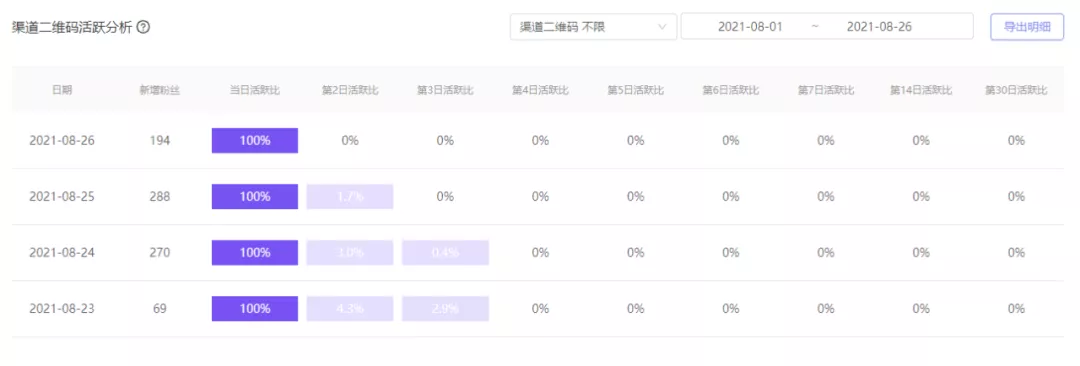Click the 第14日活跃比 column header
The width and height of the screenshot is (1080, 366).
pyautogui.click(x=921, y=90)
